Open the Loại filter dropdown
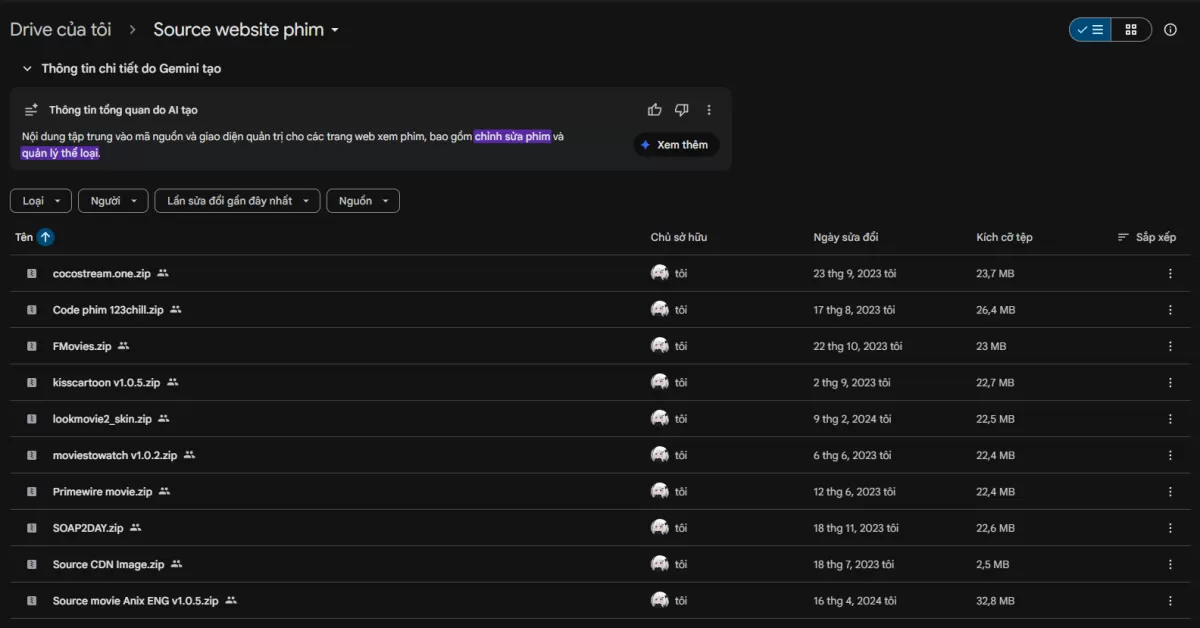Screen dimensions: 1200x628 41,201
